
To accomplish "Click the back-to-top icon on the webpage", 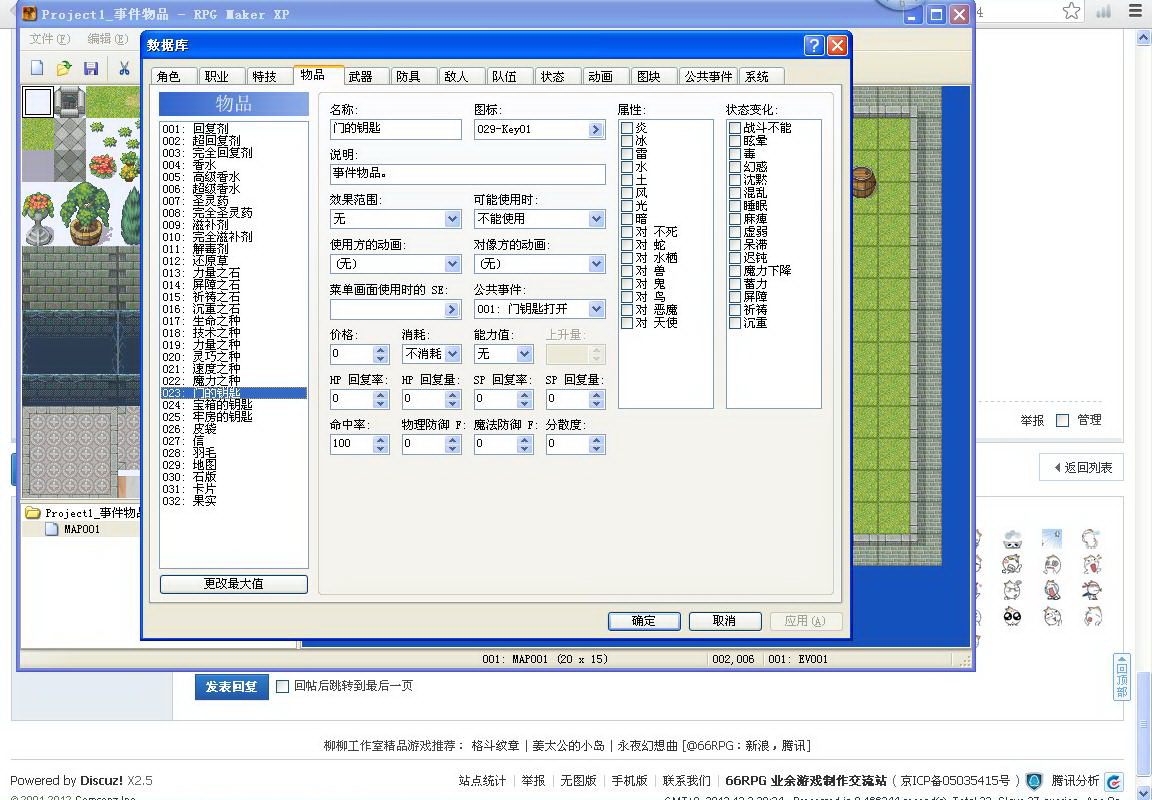I will (1122, 677).
